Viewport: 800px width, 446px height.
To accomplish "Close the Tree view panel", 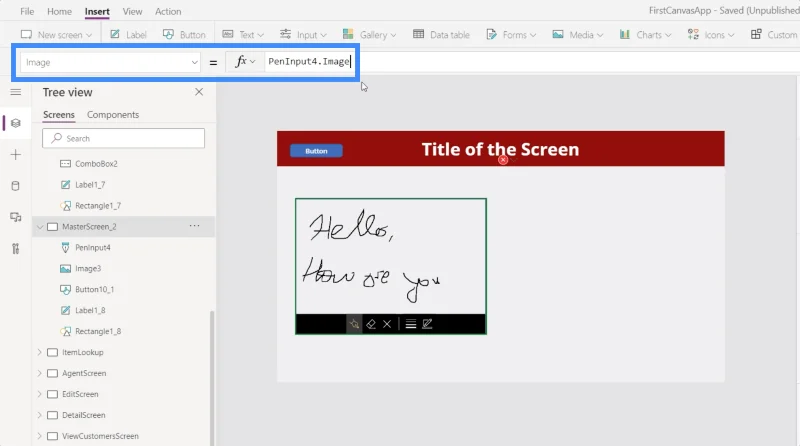I will 199,92.
